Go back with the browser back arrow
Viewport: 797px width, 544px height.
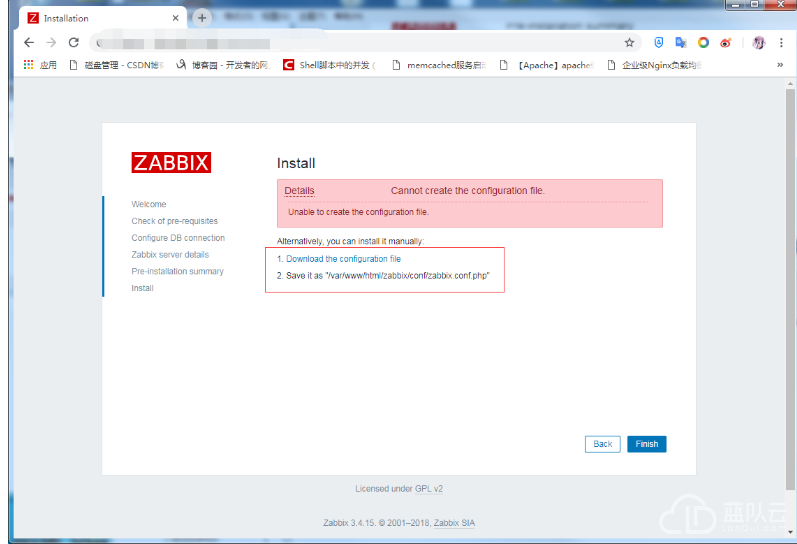point(29,43)
